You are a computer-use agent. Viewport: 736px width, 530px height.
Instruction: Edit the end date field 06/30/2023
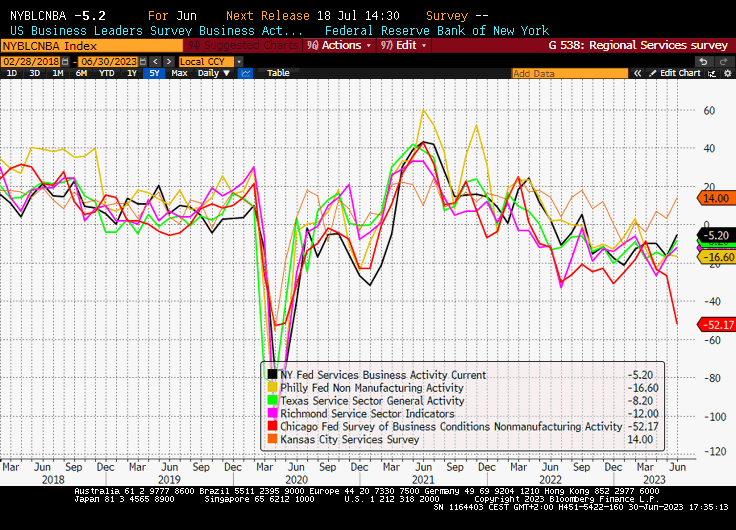pyautogui.click(x=108, y=61)
